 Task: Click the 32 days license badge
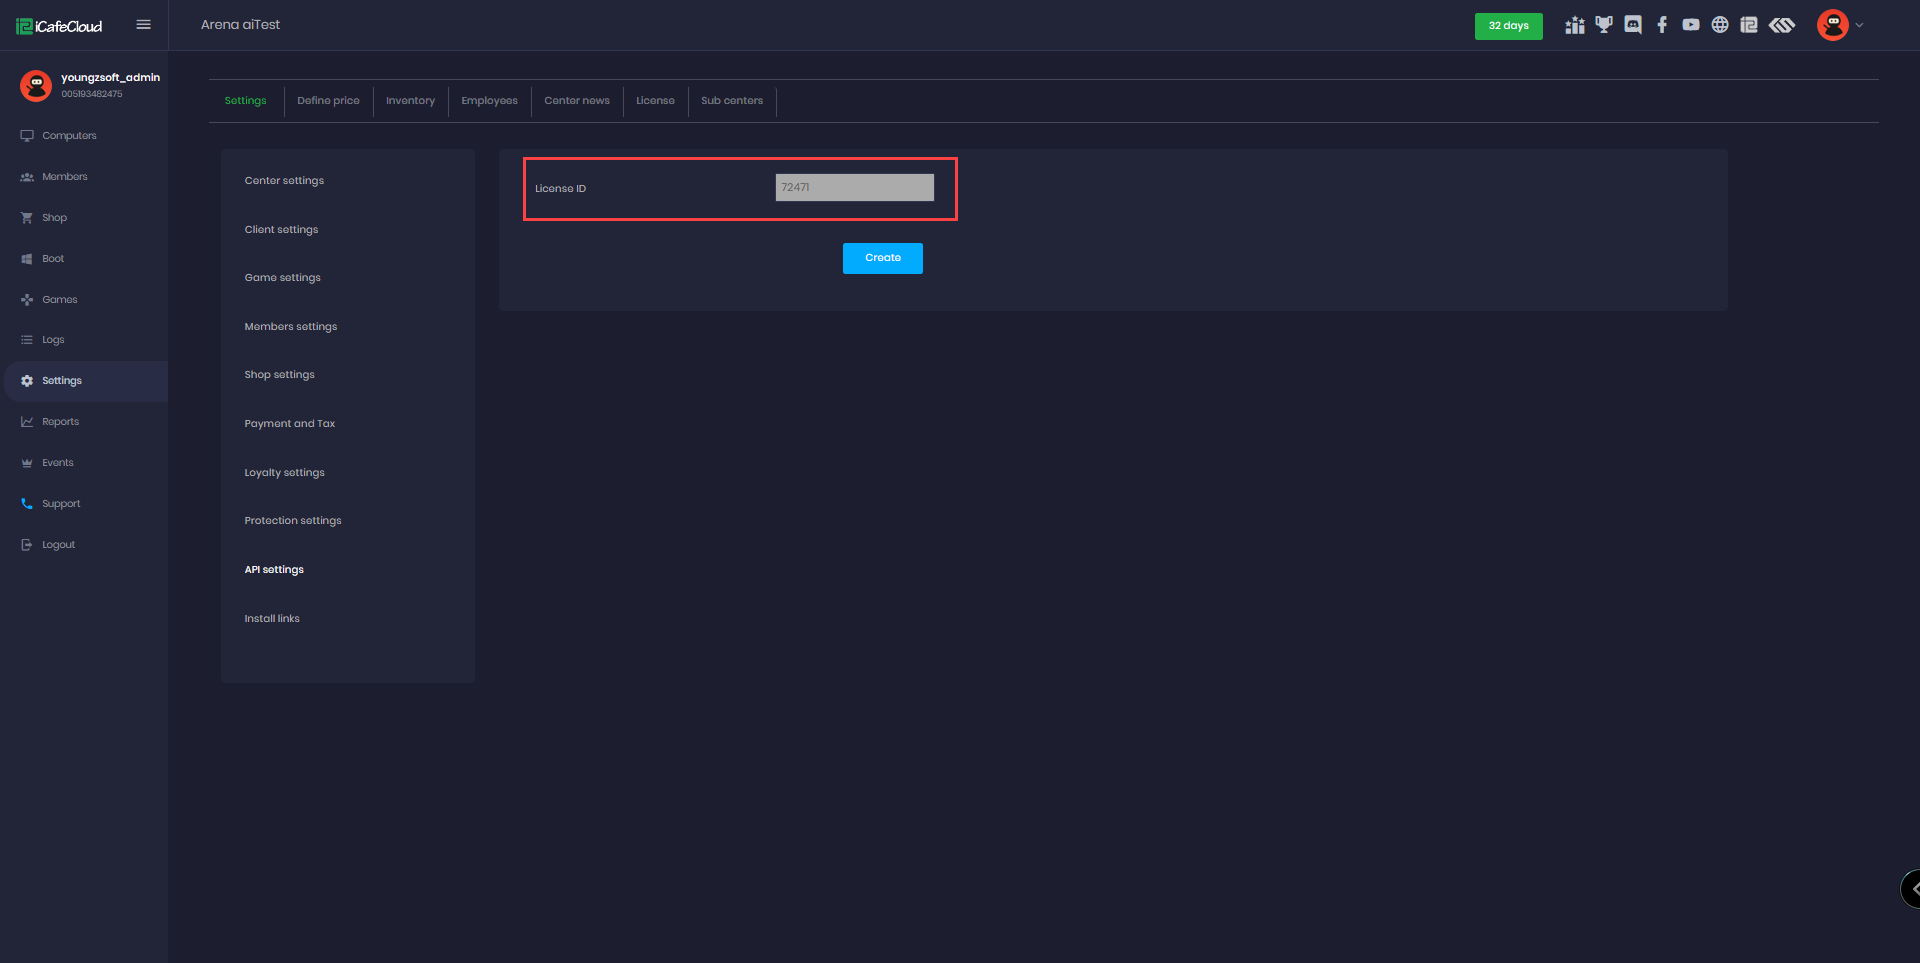(1508, 26)
